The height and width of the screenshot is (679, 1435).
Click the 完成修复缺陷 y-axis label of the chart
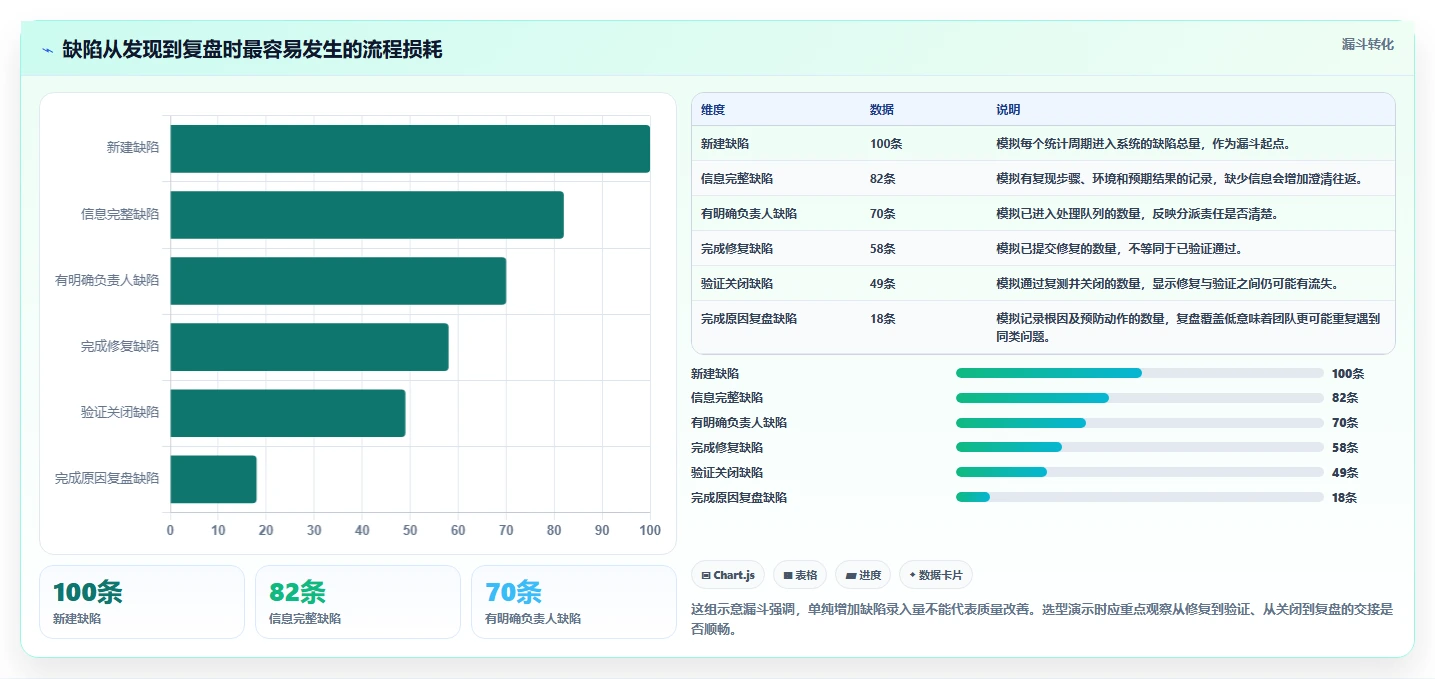coord(120,347)
